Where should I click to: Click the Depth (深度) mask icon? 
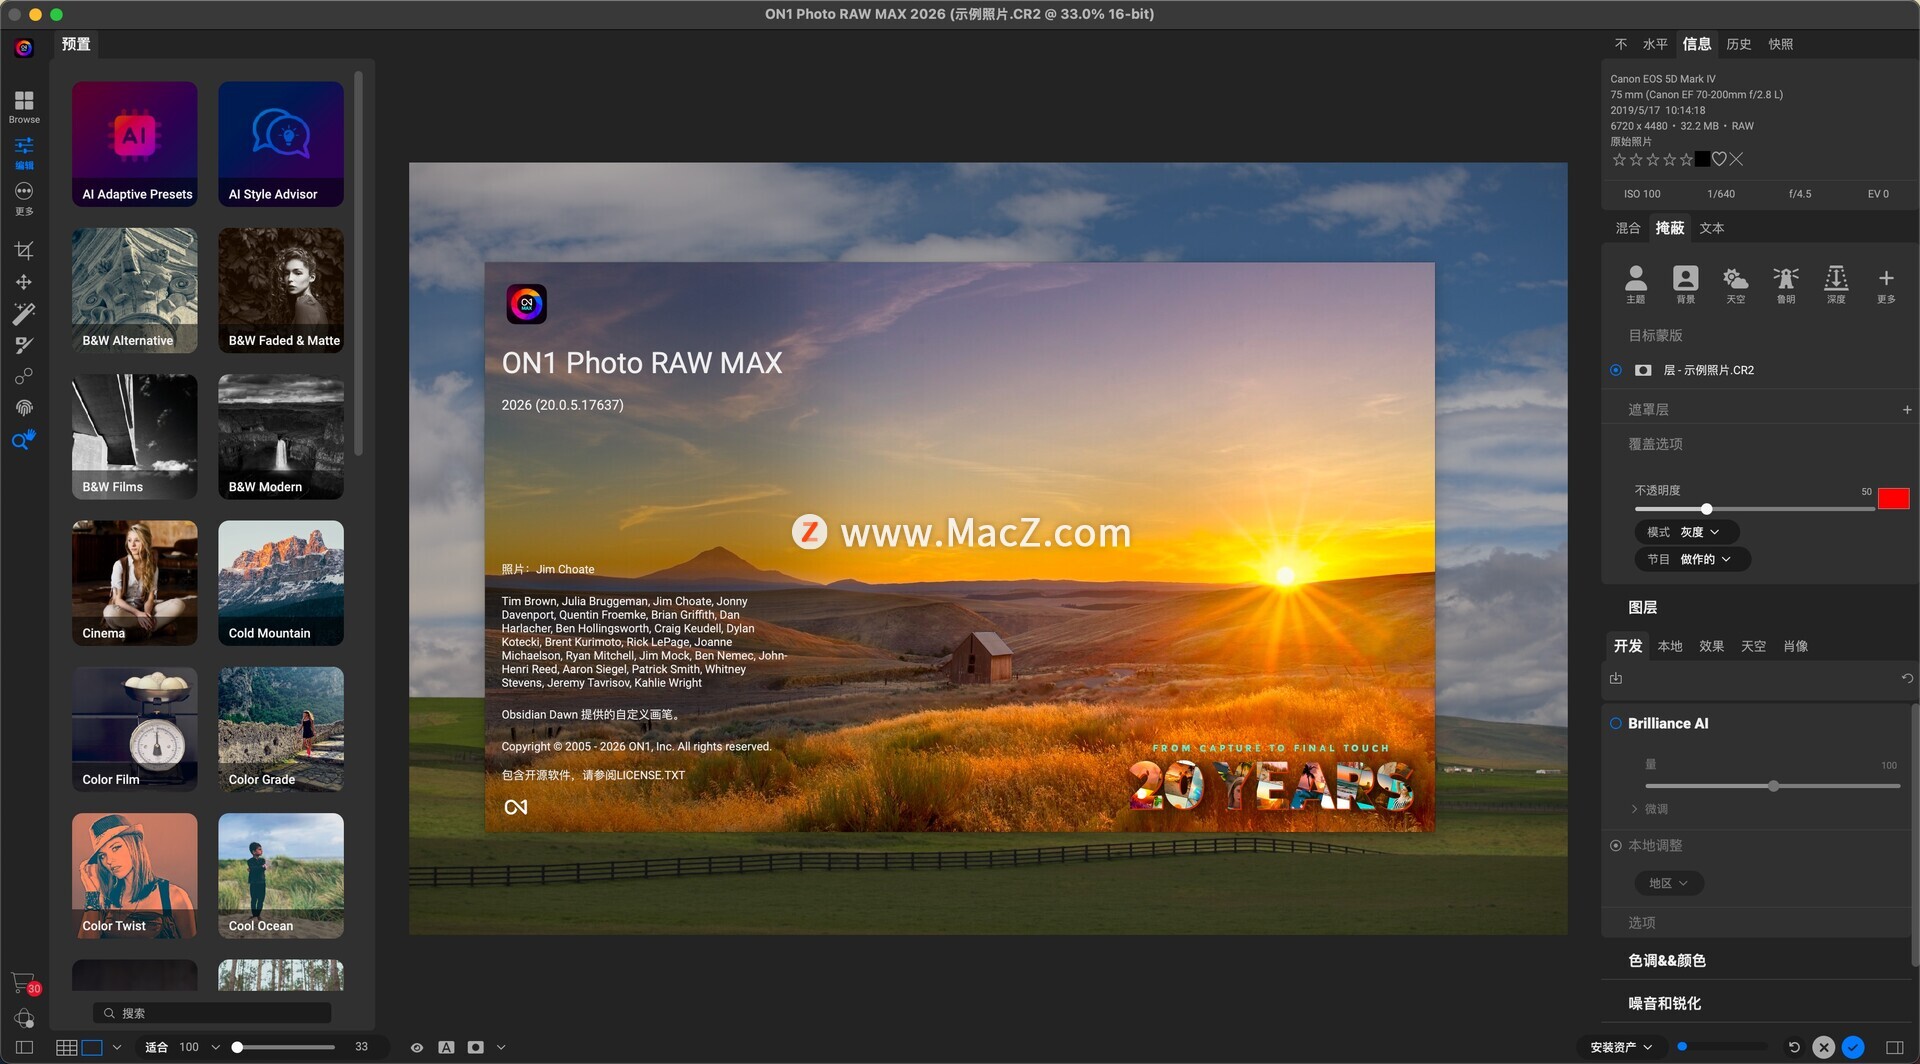pyautogui.click(x=1836, y=283)
